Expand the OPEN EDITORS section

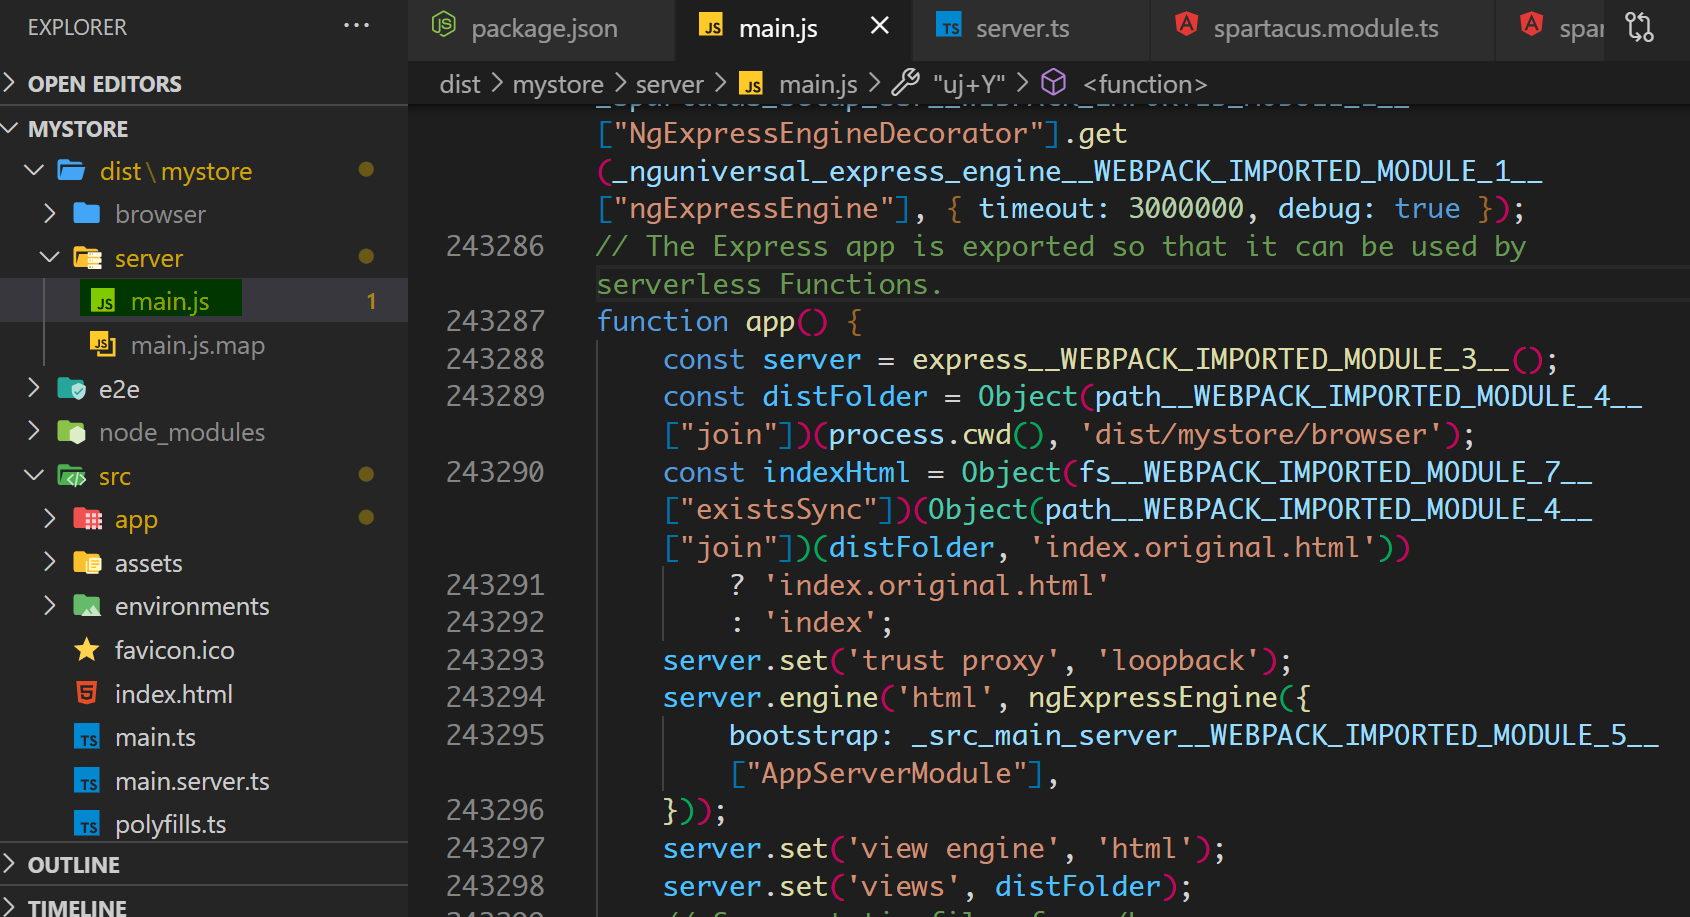click(x=10, y=83)
